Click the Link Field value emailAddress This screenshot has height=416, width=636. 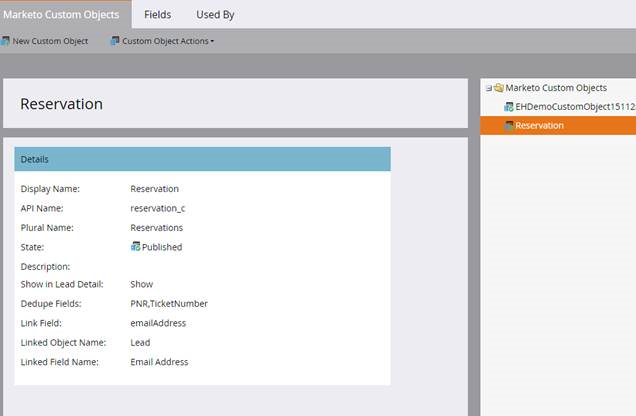coord(158,323)
